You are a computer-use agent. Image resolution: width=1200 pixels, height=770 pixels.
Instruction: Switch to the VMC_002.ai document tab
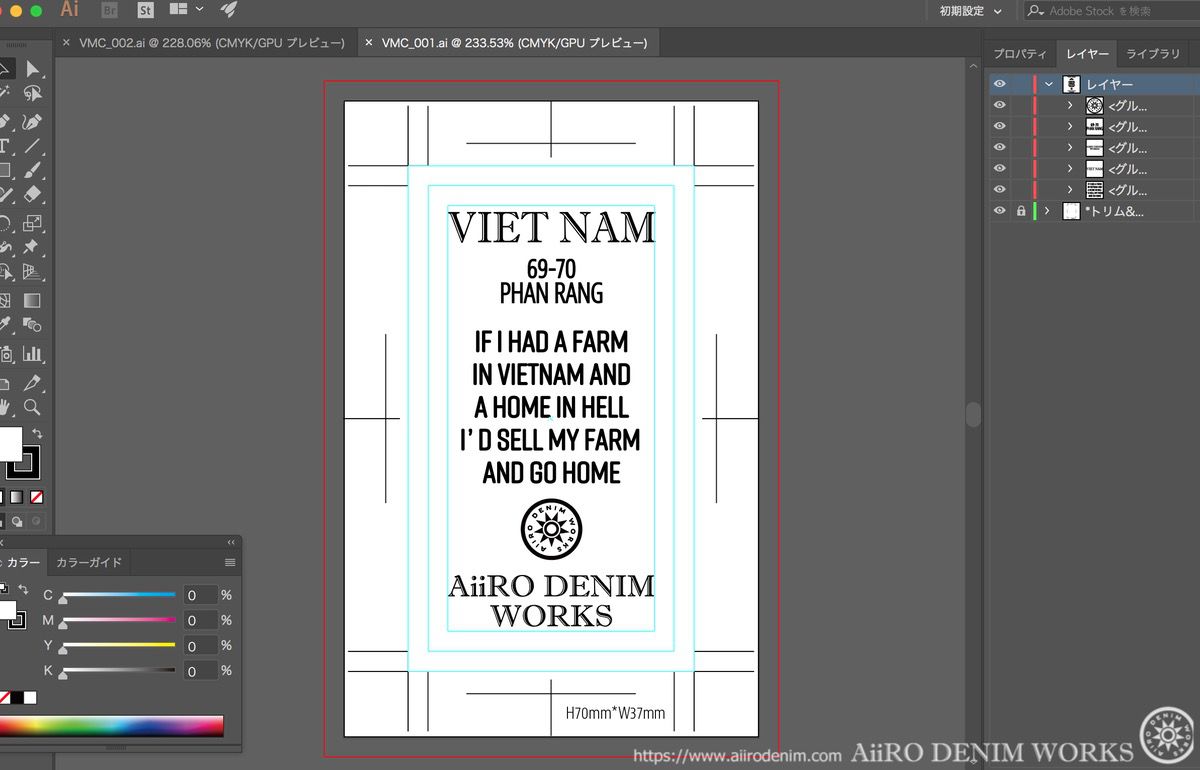[x=212, y=43]
